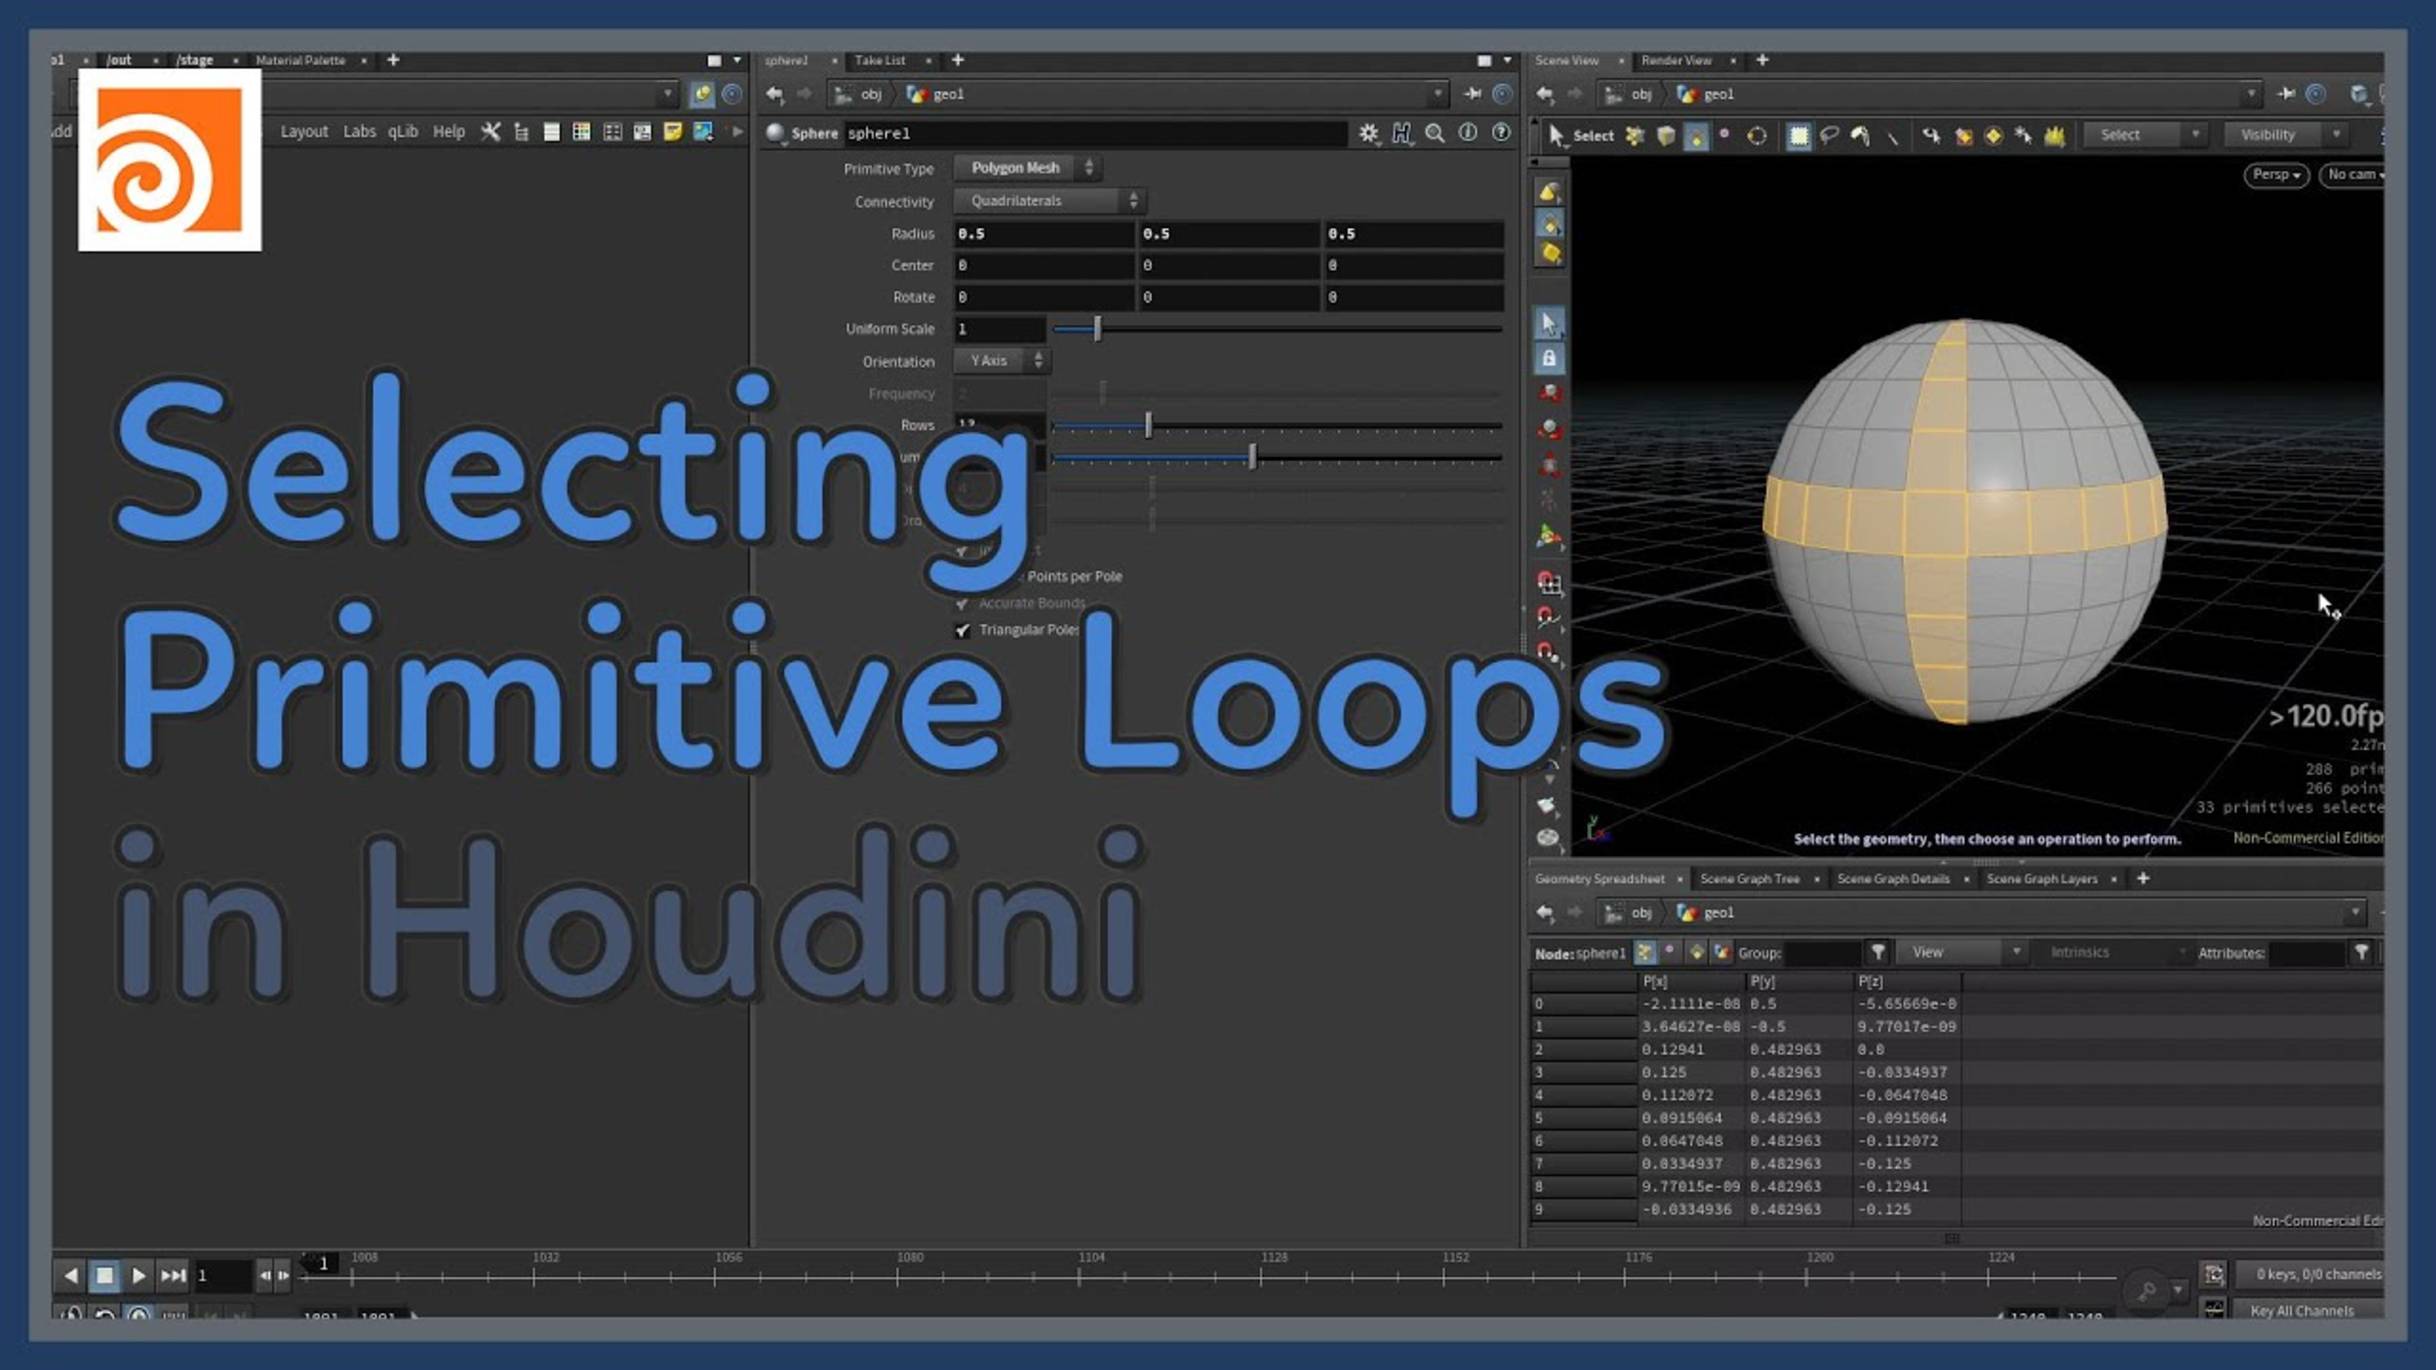Toggle Triangular Poles checkbox
2436x1370 pixels.
[964, 629]
